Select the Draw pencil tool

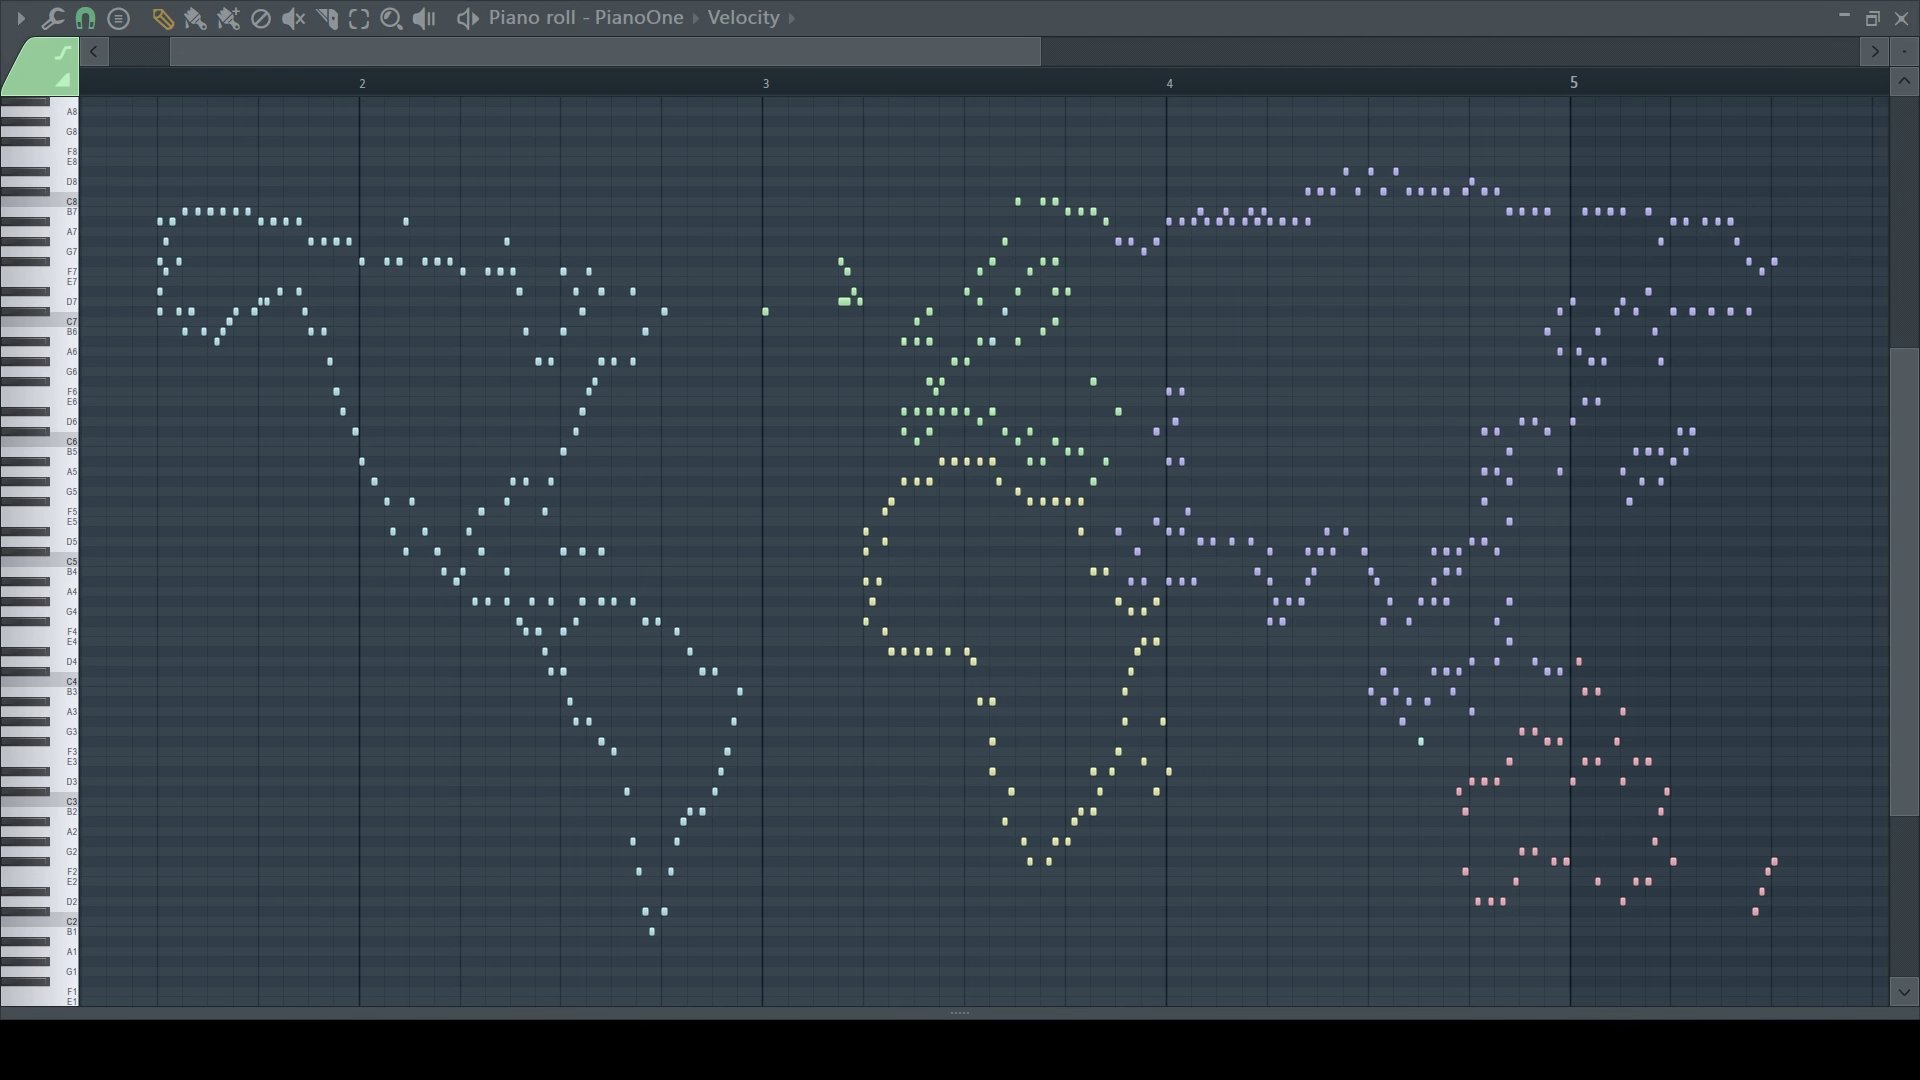point(162,18)
